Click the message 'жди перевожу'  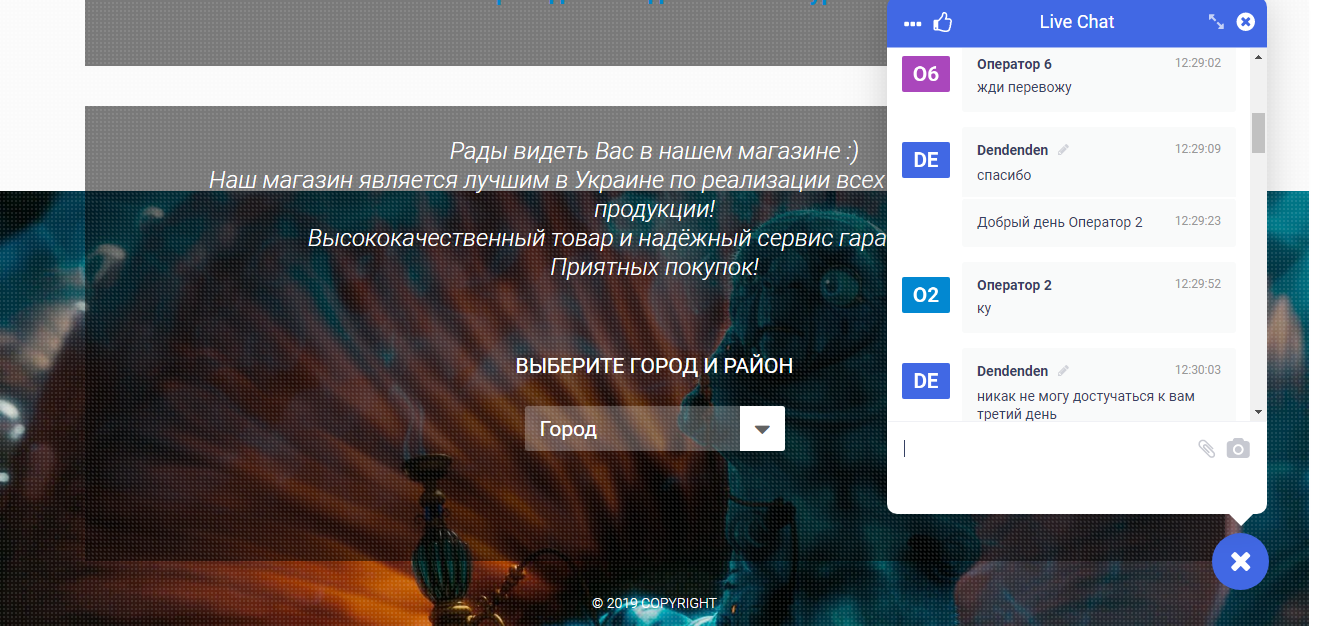pos(1024,88)
